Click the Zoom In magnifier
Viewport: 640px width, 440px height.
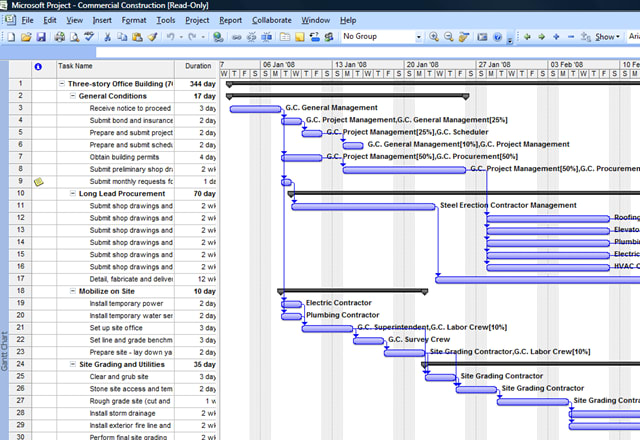coord(433,37)
